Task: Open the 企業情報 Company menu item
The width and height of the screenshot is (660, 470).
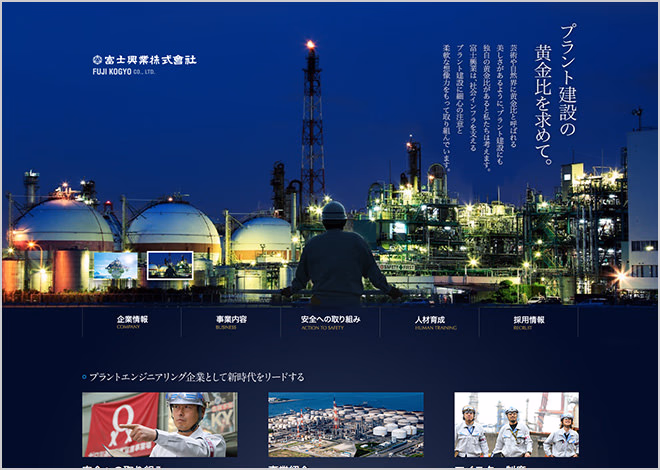Action: [132, 320]
